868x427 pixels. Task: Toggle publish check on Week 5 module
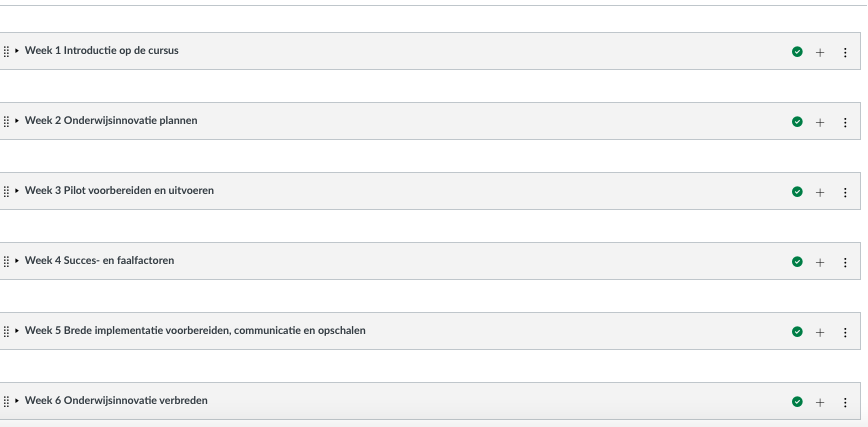click(797, 331)
